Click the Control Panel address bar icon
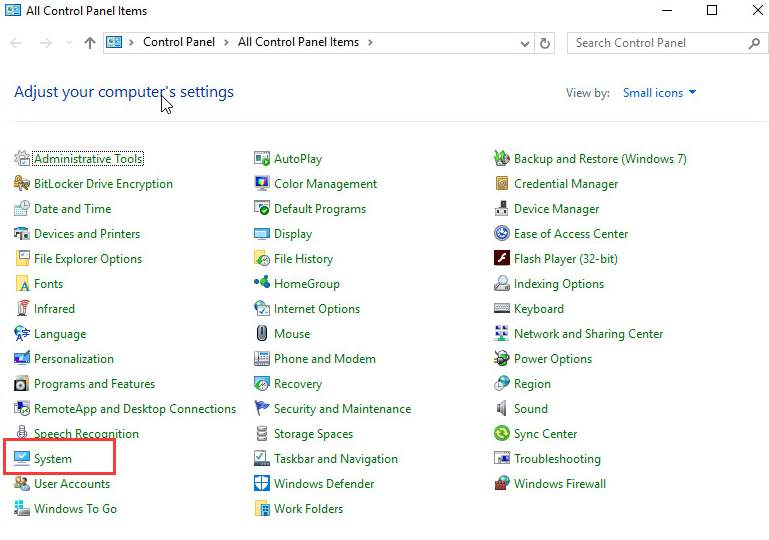 114,42
